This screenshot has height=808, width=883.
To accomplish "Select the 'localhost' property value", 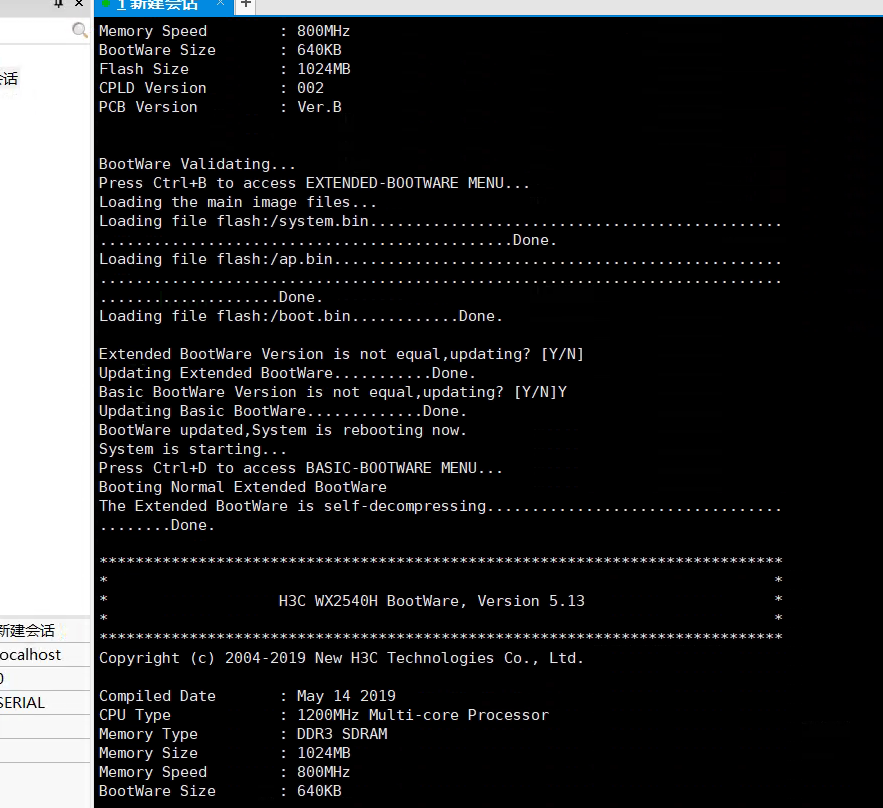I will pyautogui.click(x=30, y=654).
